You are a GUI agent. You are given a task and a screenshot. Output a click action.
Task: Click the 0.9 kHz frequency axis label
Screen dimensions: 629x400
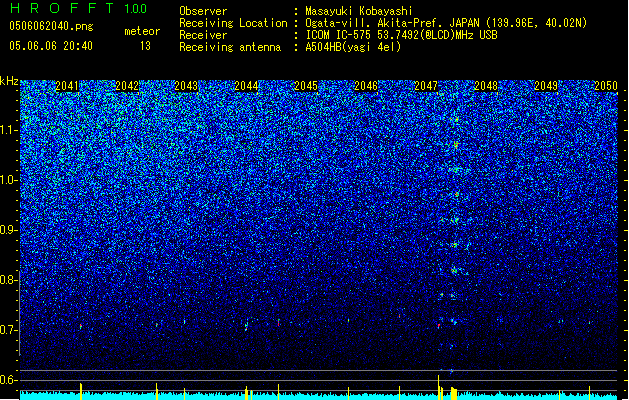pyautogui.click(x=9, y=230)
